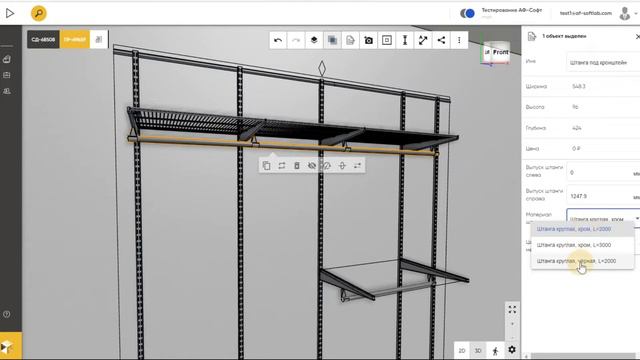Activate the vertical dimension ruler tool
Screen dimensions: 640x360
point(405,40)
